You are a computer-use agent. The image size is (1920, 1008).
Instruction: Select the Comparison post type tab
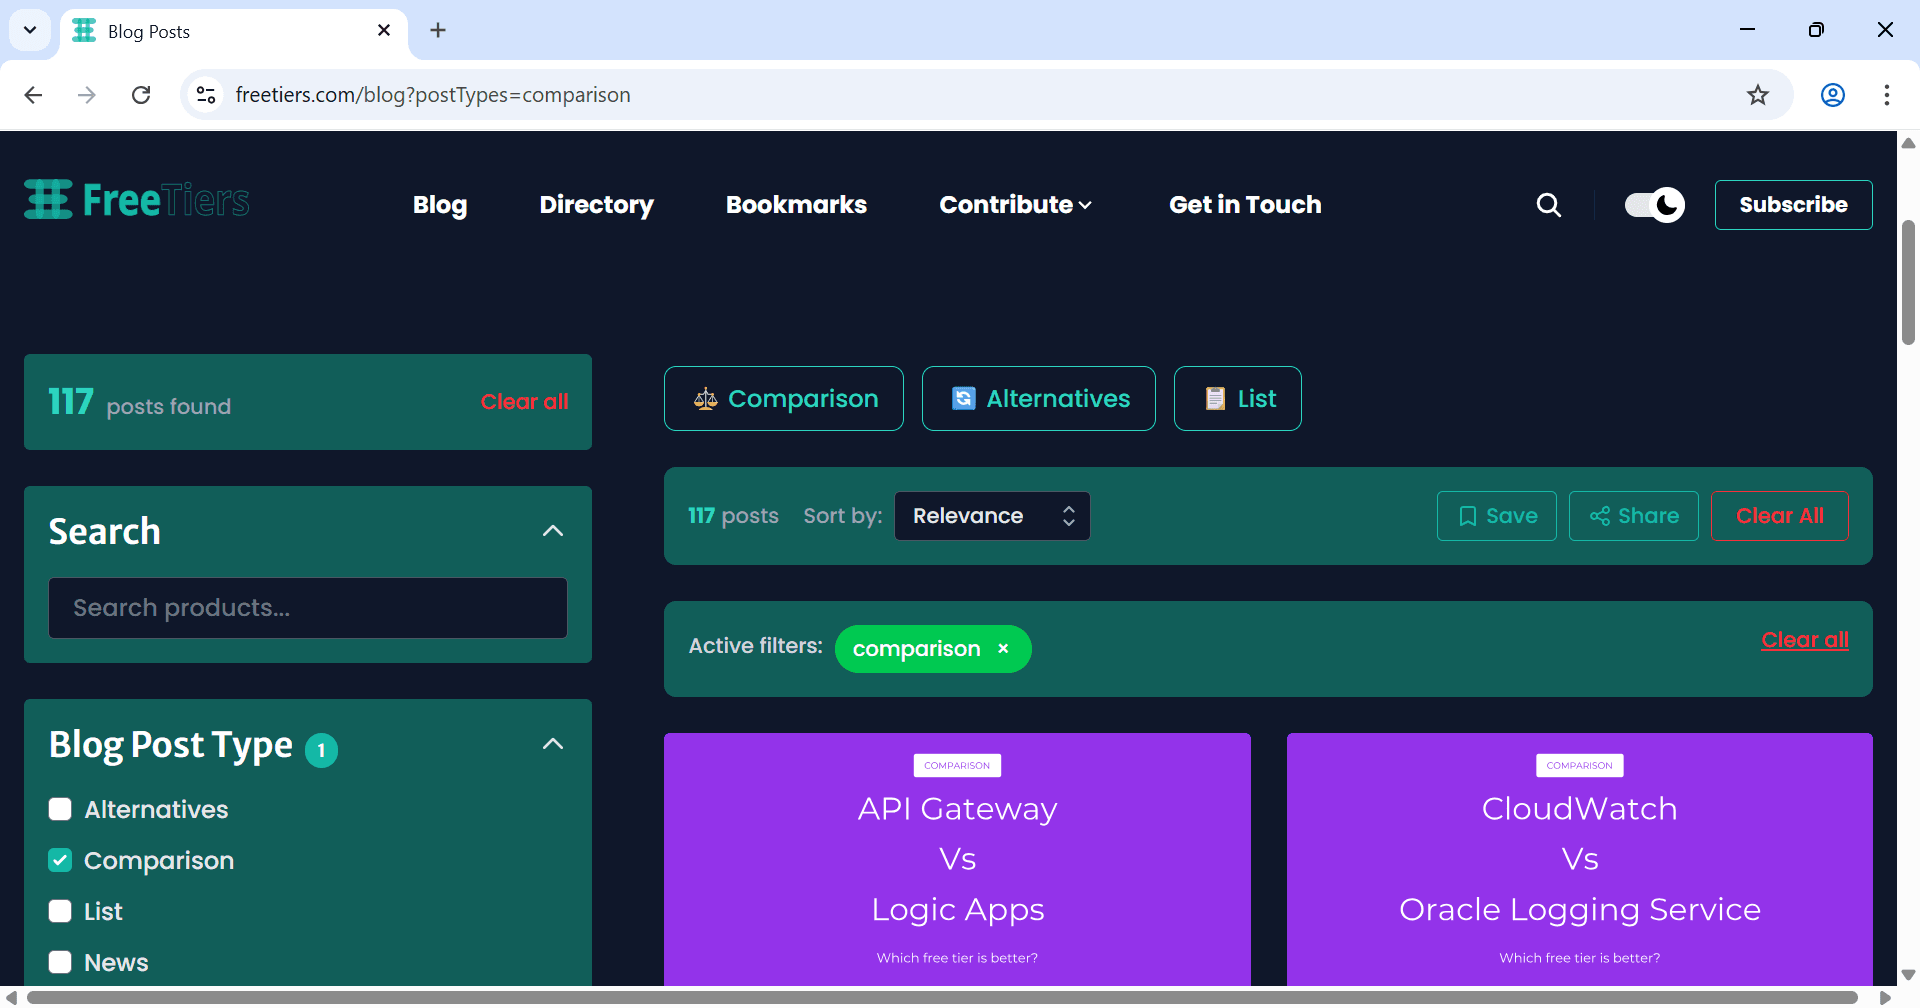click(784, 399)
